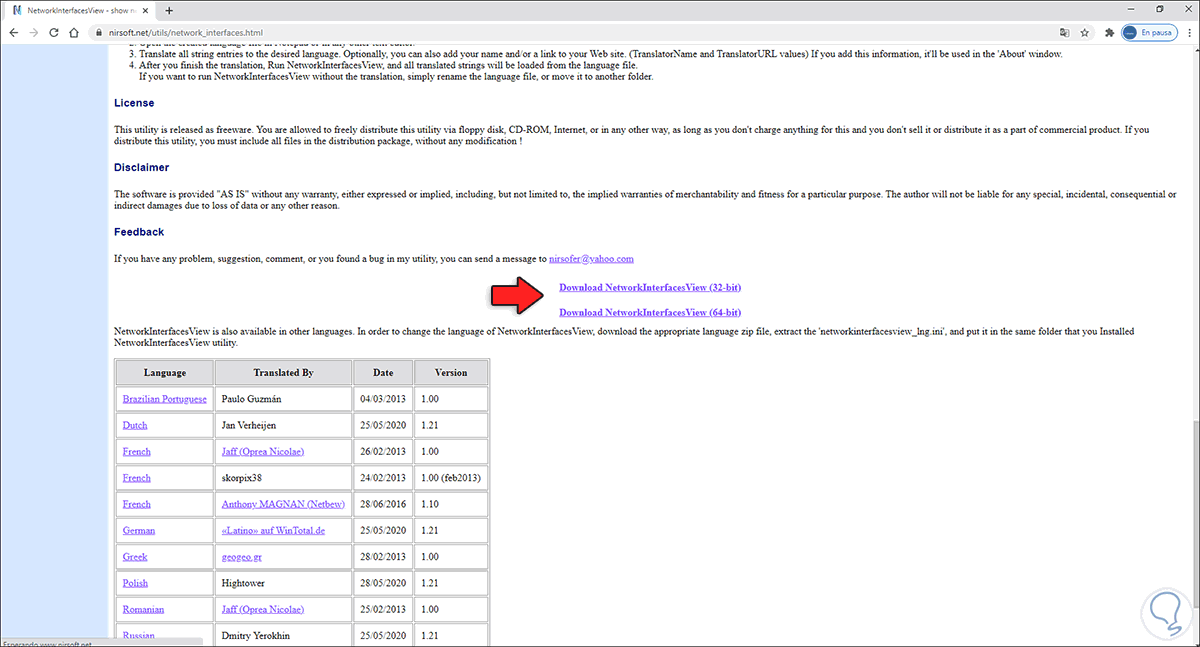Select the NetworkInterfacesView browser tab

click(80, 10)
